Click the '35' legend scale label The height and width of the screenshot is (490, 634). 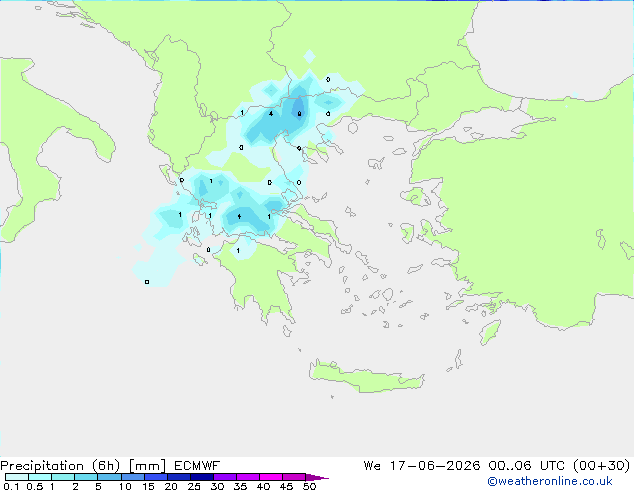pyautogui.click(x=240, y=486)
